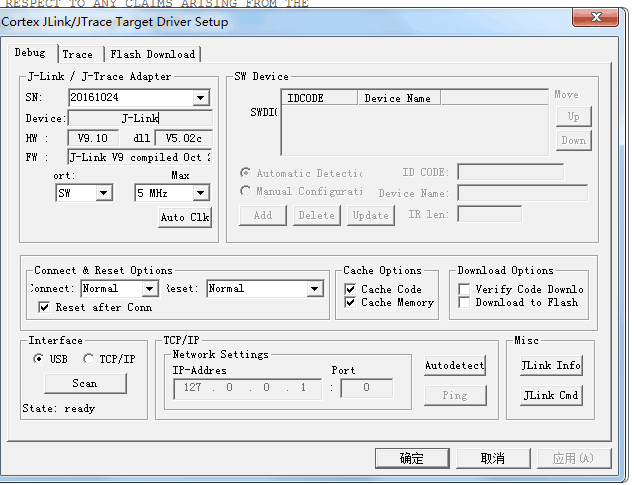Click the Move Up button

pos(574,117)
